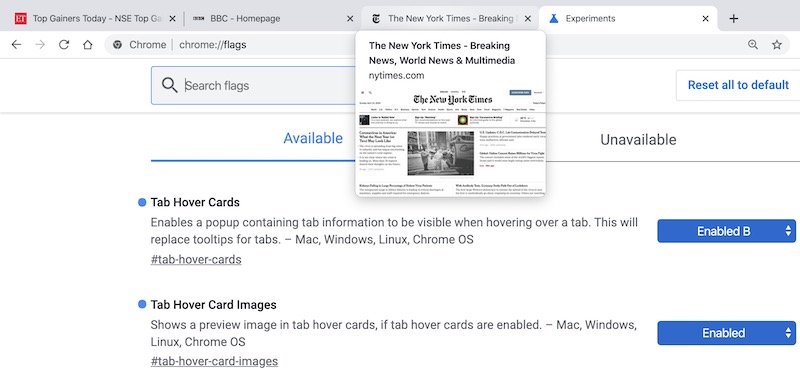The image size is (800, 378).
Task: Click the NYT favicon on New York Times tab
Action: coord(376,19)
